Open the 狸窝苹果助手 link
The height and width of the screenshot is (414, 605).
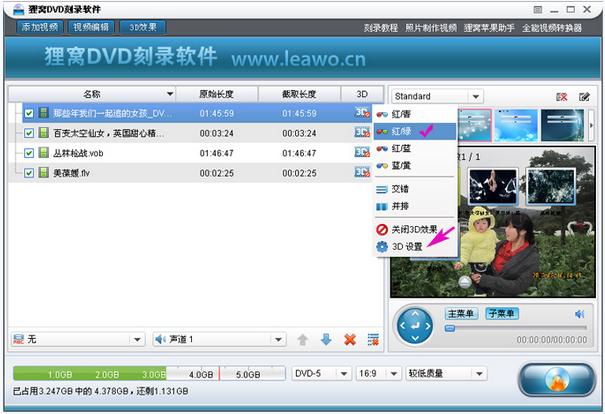[x=489, y=28]
